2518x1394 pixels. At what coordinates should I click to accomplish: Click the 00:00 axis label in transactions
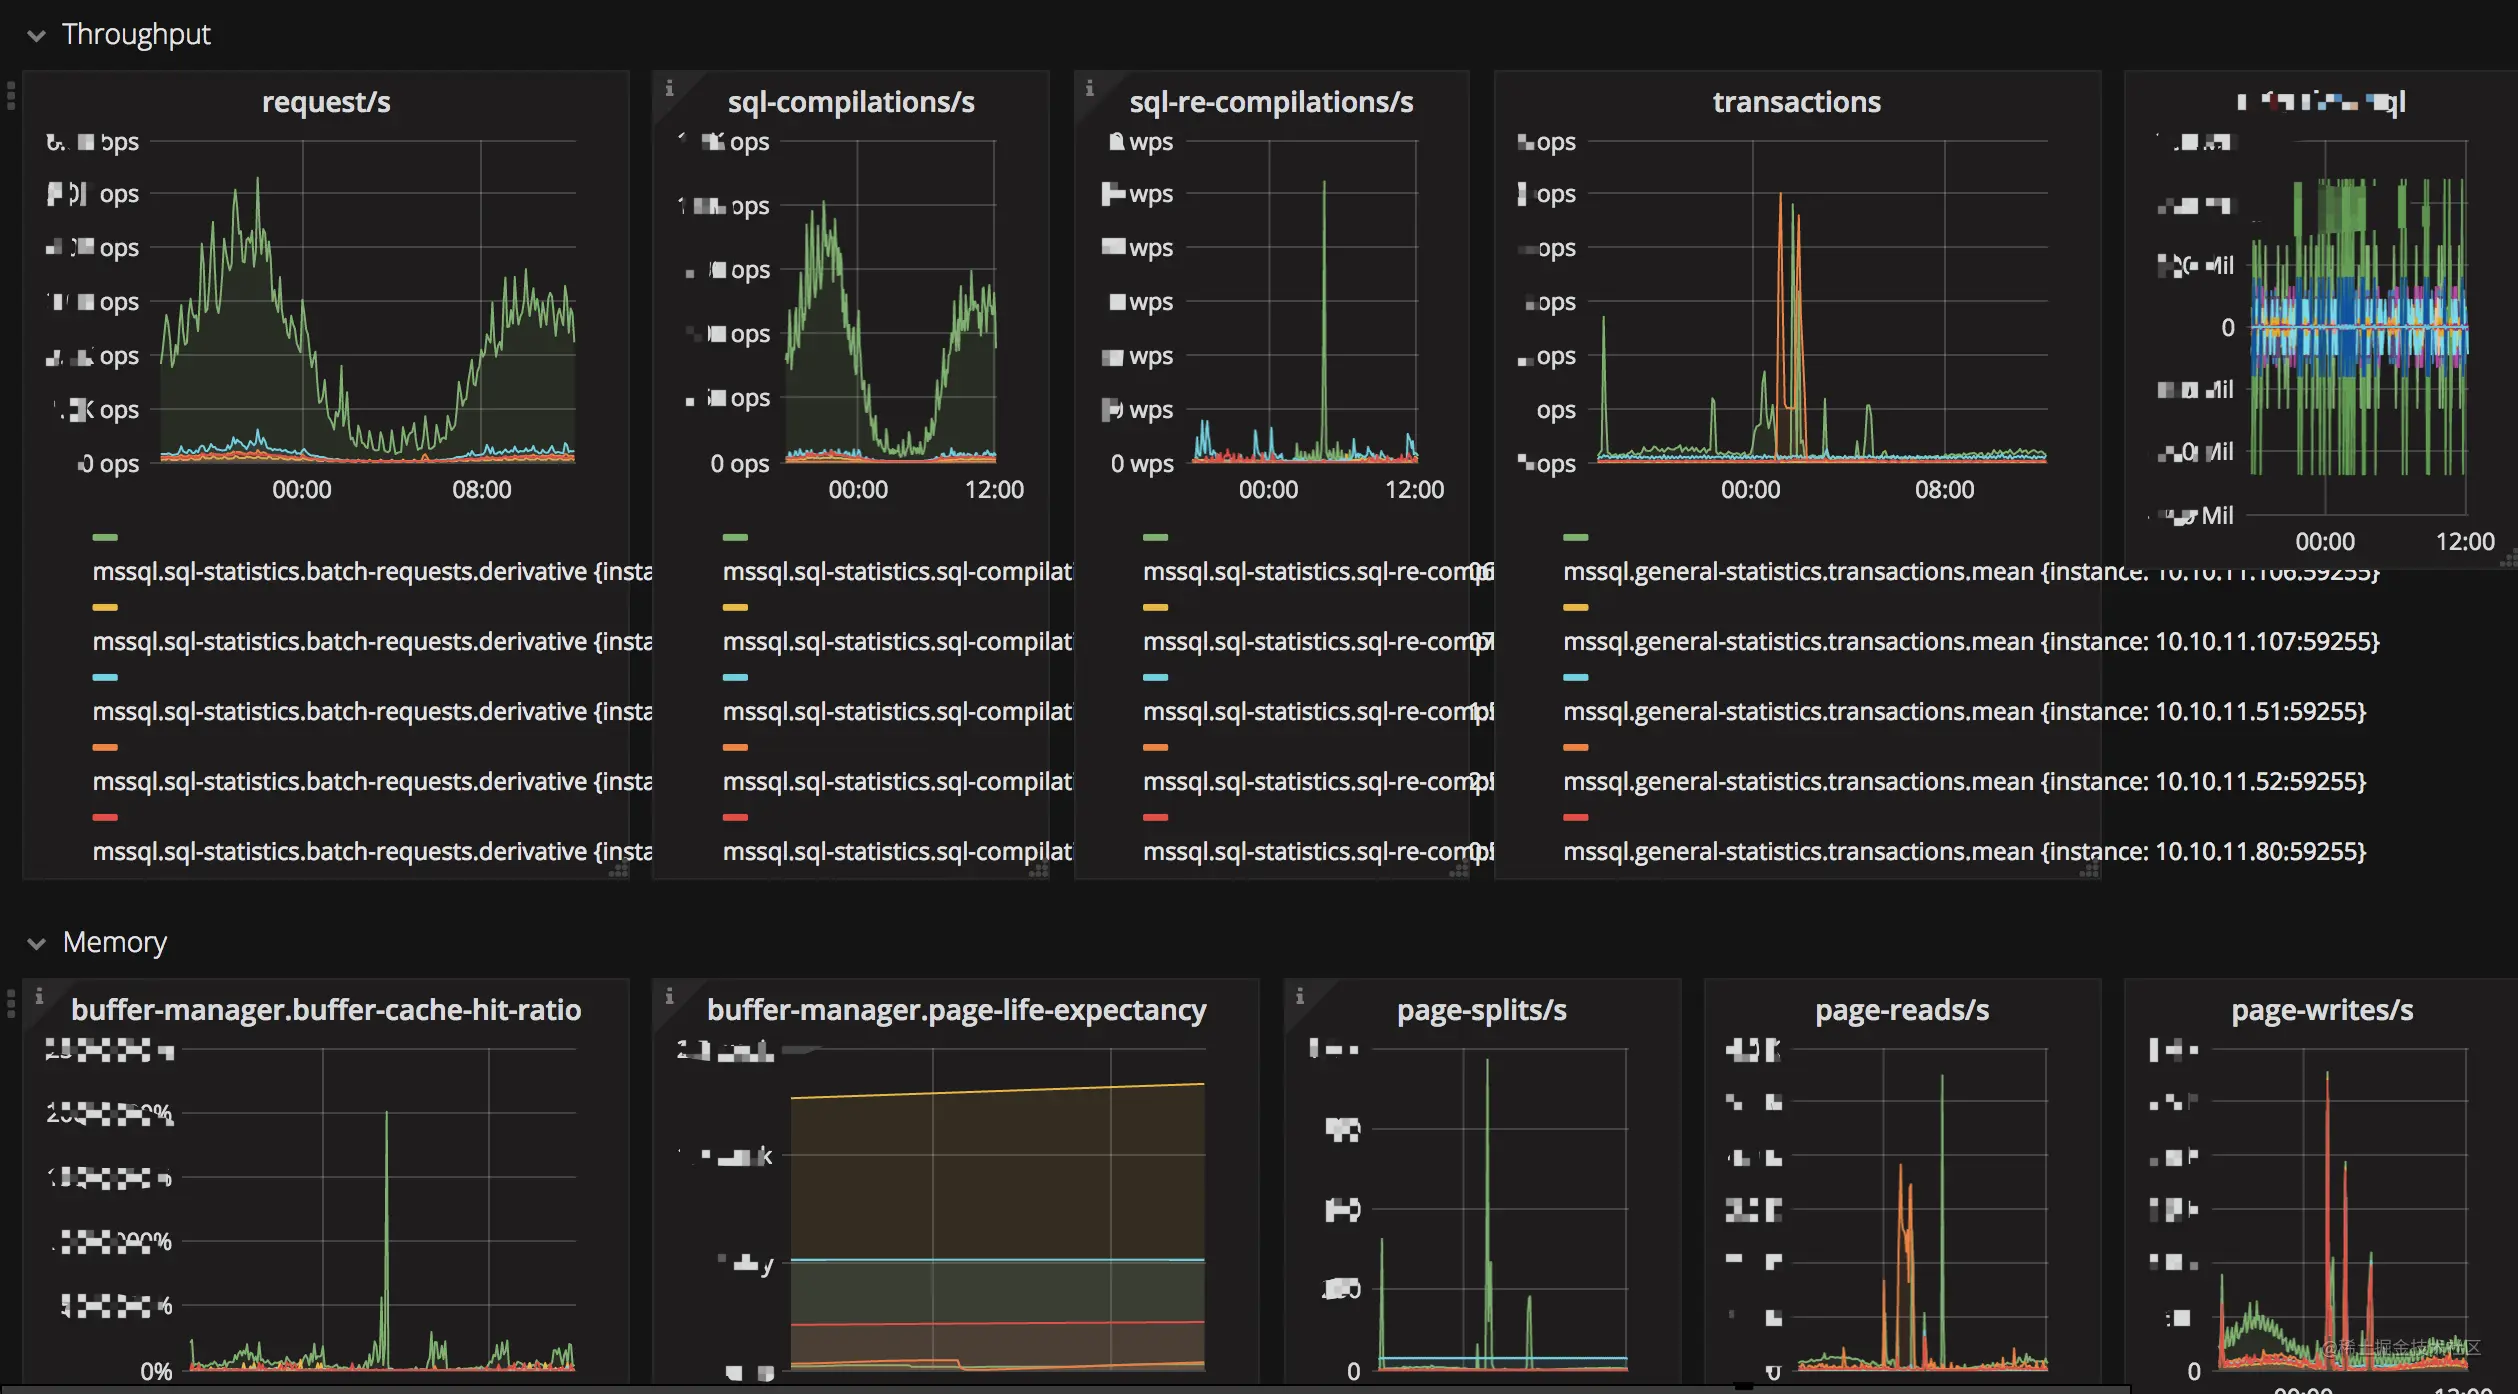[1750, 490]
